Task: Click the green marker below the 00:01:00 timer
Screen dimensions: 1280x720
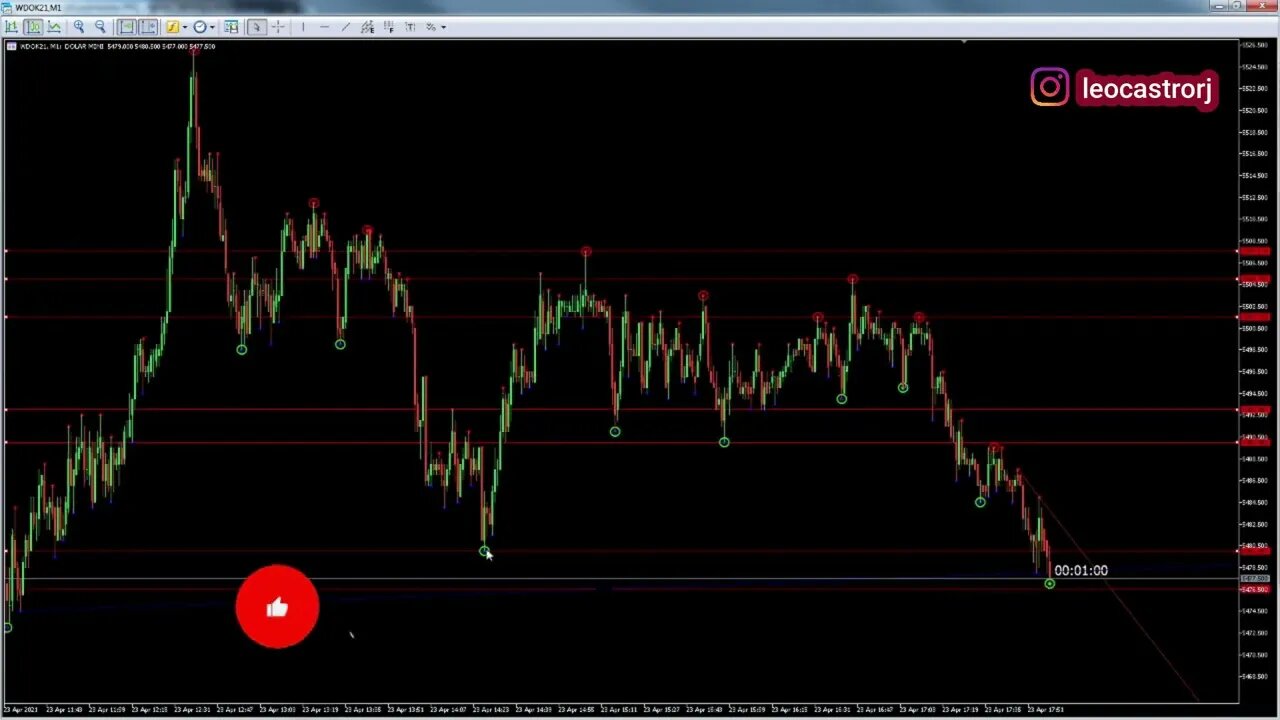Action: point(1049,583)
